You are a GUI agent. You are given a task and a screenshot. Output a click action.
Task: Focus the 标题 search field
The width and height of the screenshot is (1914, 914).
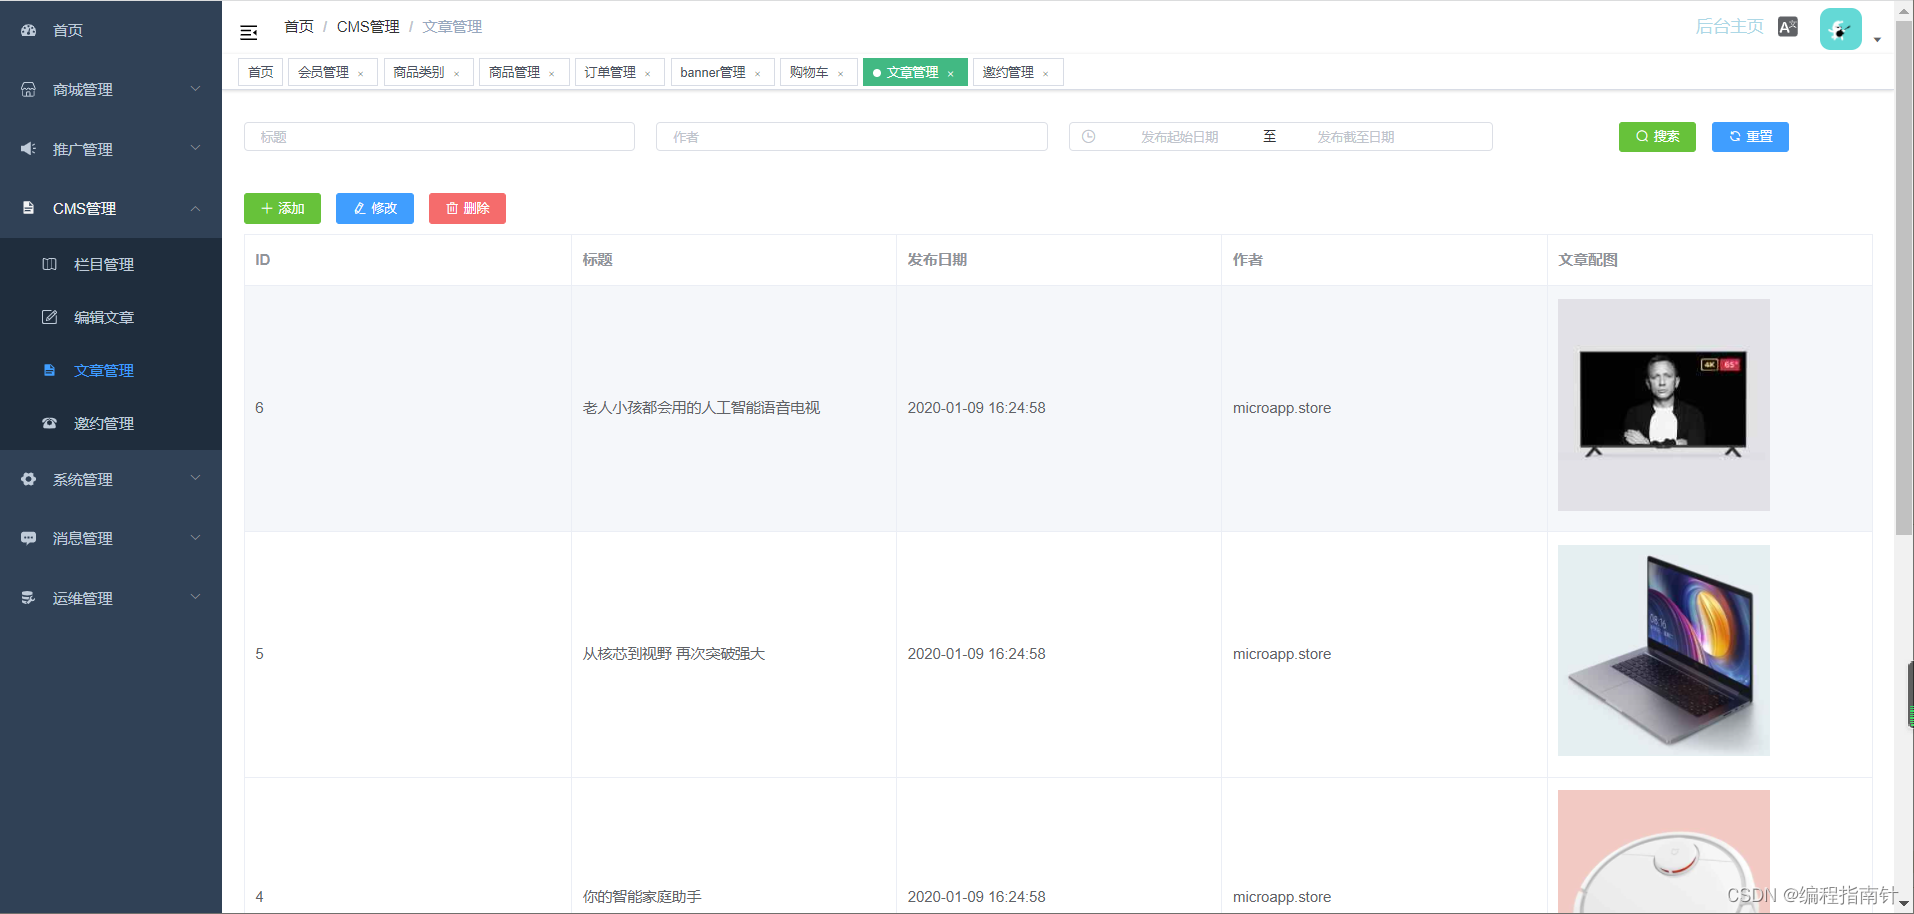point(439,137)
